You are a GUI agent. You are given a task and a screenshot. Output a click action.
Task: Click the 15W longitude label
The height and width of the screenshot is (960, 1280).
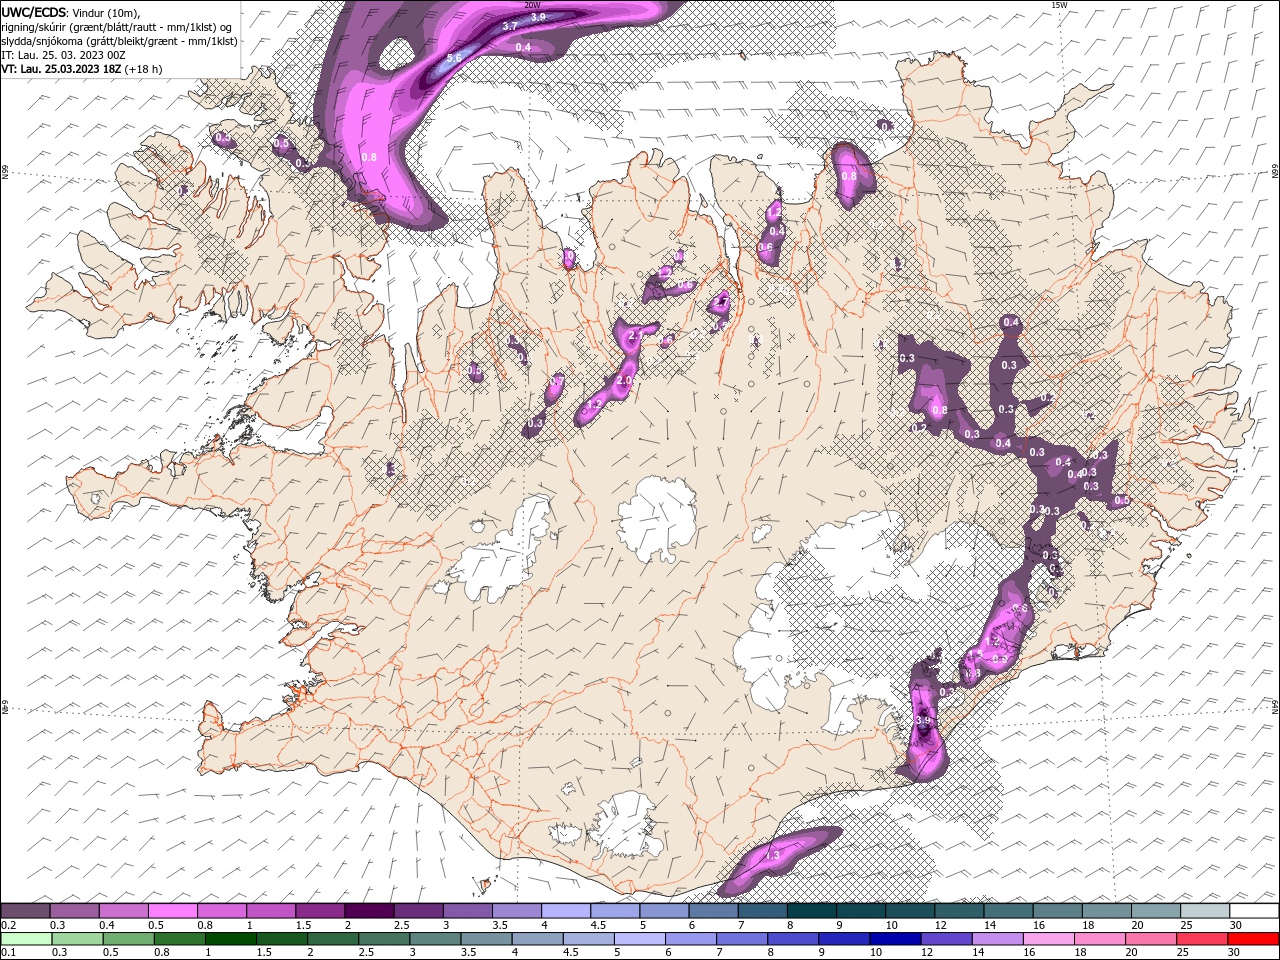point(1059,5)
